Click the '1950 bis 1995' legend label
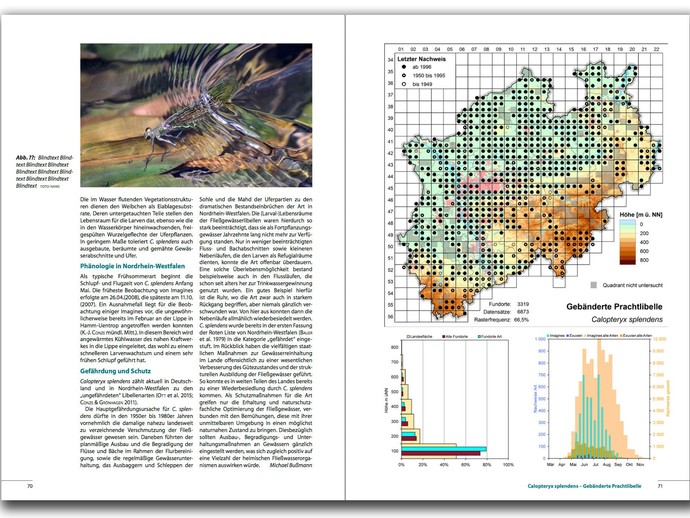Image resolution: width=690 pixels, height=518 pixels. click(429, 76)
